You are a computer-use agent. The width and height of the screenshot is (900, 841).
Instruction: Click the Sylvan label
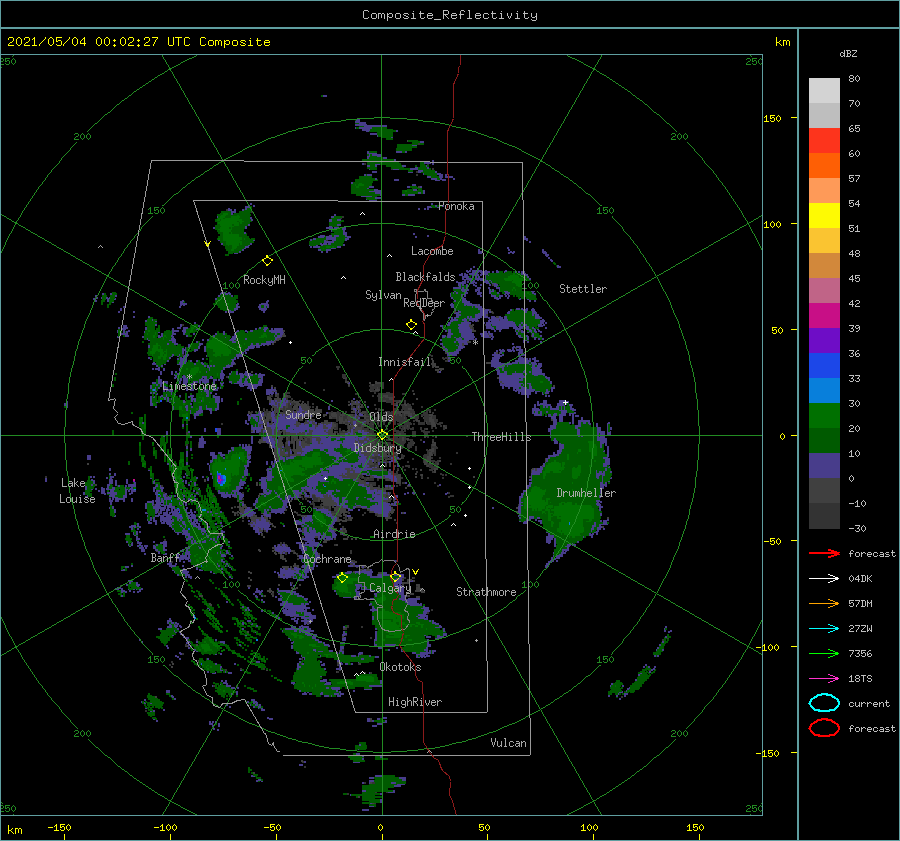click(383, 295)
